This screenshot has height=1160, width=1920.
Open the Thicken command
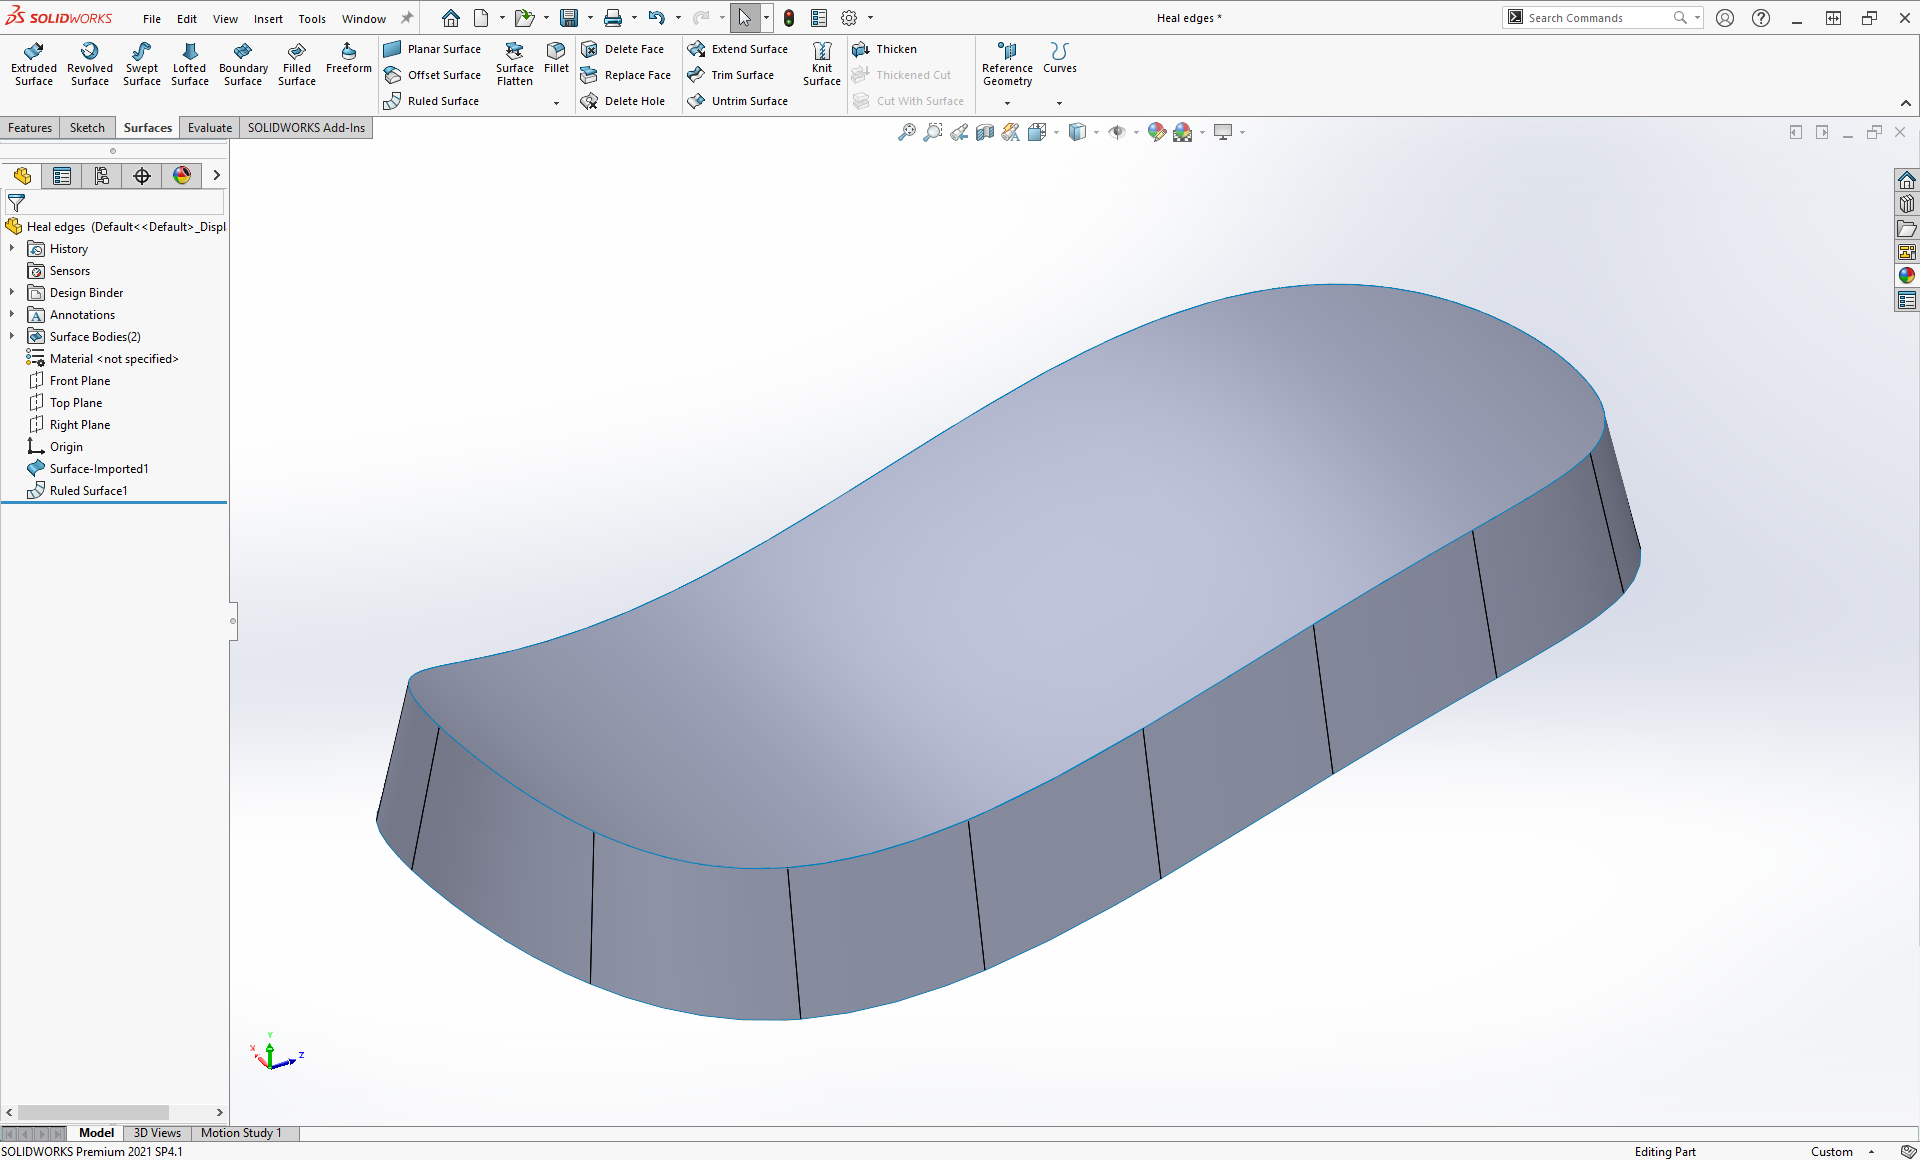click(x=895, y=49)
